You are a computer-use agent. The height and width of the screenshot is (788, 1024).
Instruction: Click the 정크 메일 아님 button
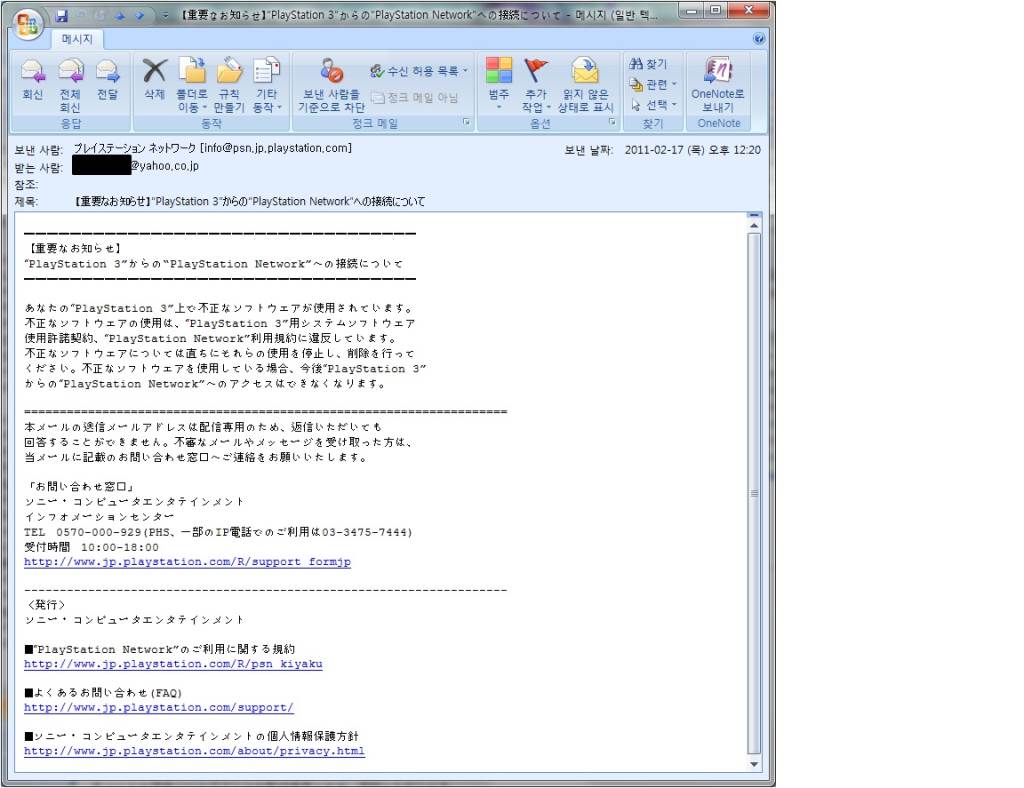pyautogui.click(x=415, y=97)
